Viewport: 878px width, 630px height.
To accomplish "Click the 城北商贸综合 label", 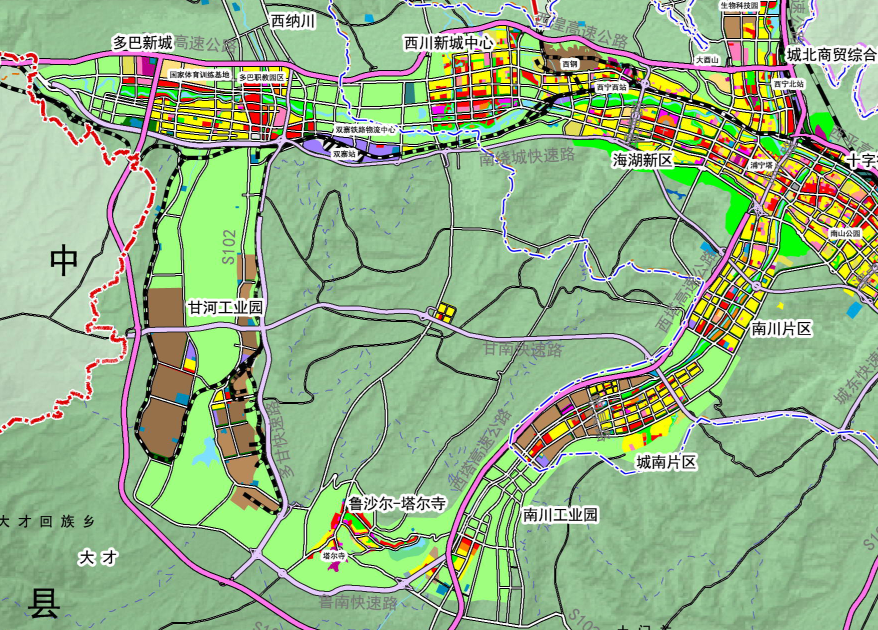I will (832, 54).
